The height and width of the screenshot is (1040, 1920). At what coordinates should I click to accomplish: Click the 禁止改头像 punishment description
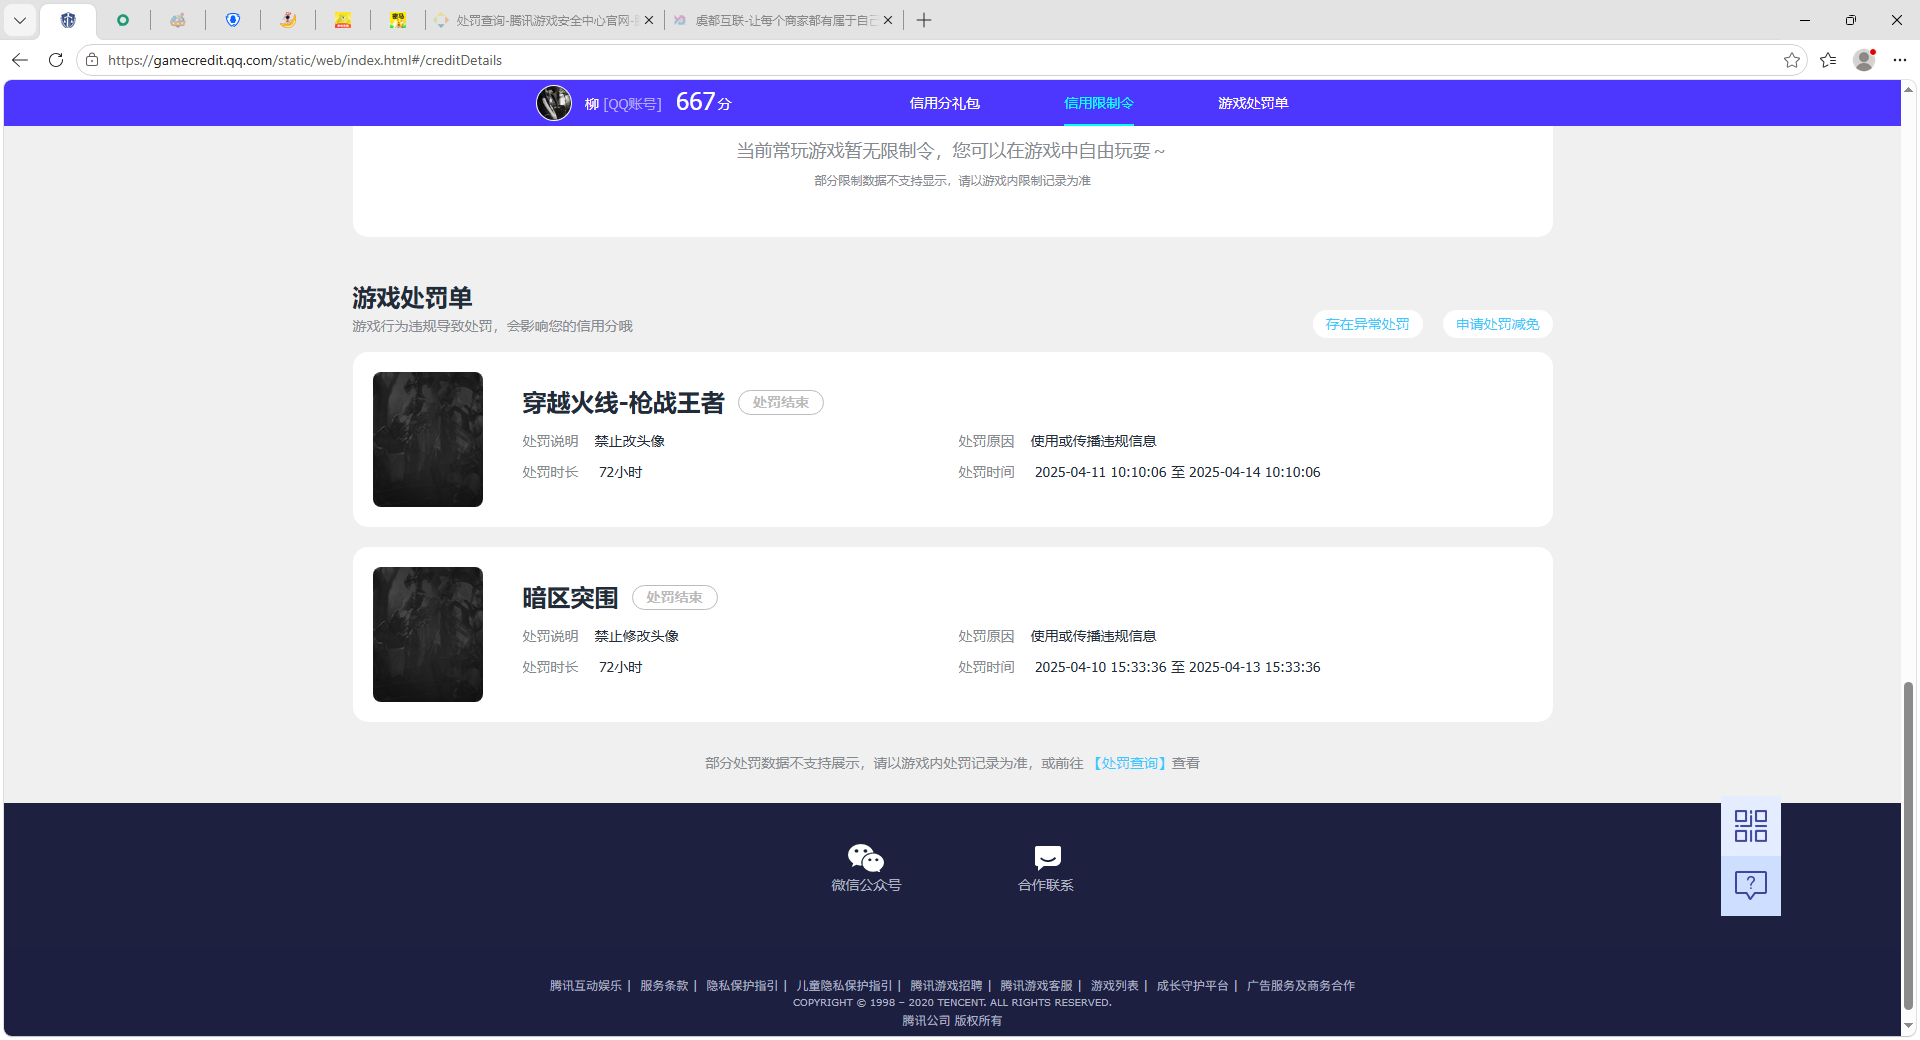tap(629, 441)
